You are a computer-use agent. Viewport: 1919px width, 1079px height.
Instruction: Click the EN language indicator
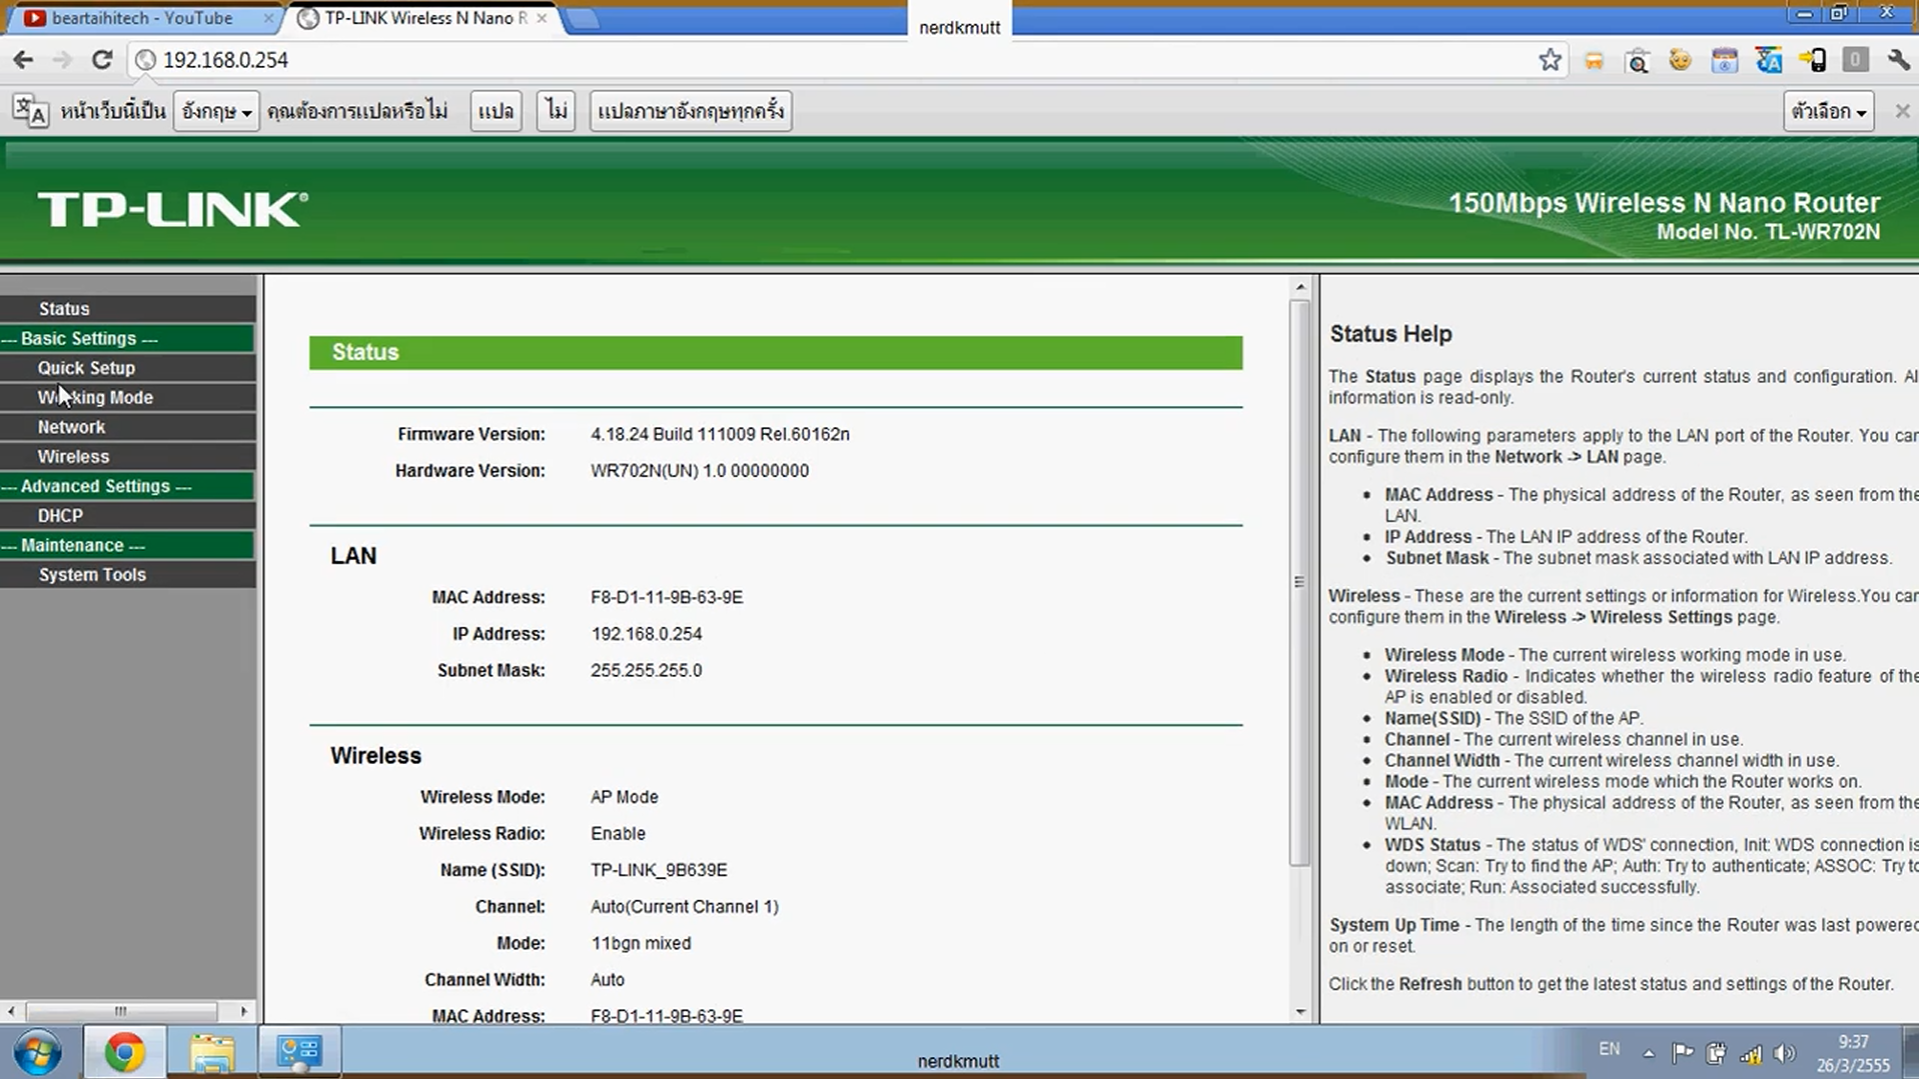(x=1609, y=1049)
